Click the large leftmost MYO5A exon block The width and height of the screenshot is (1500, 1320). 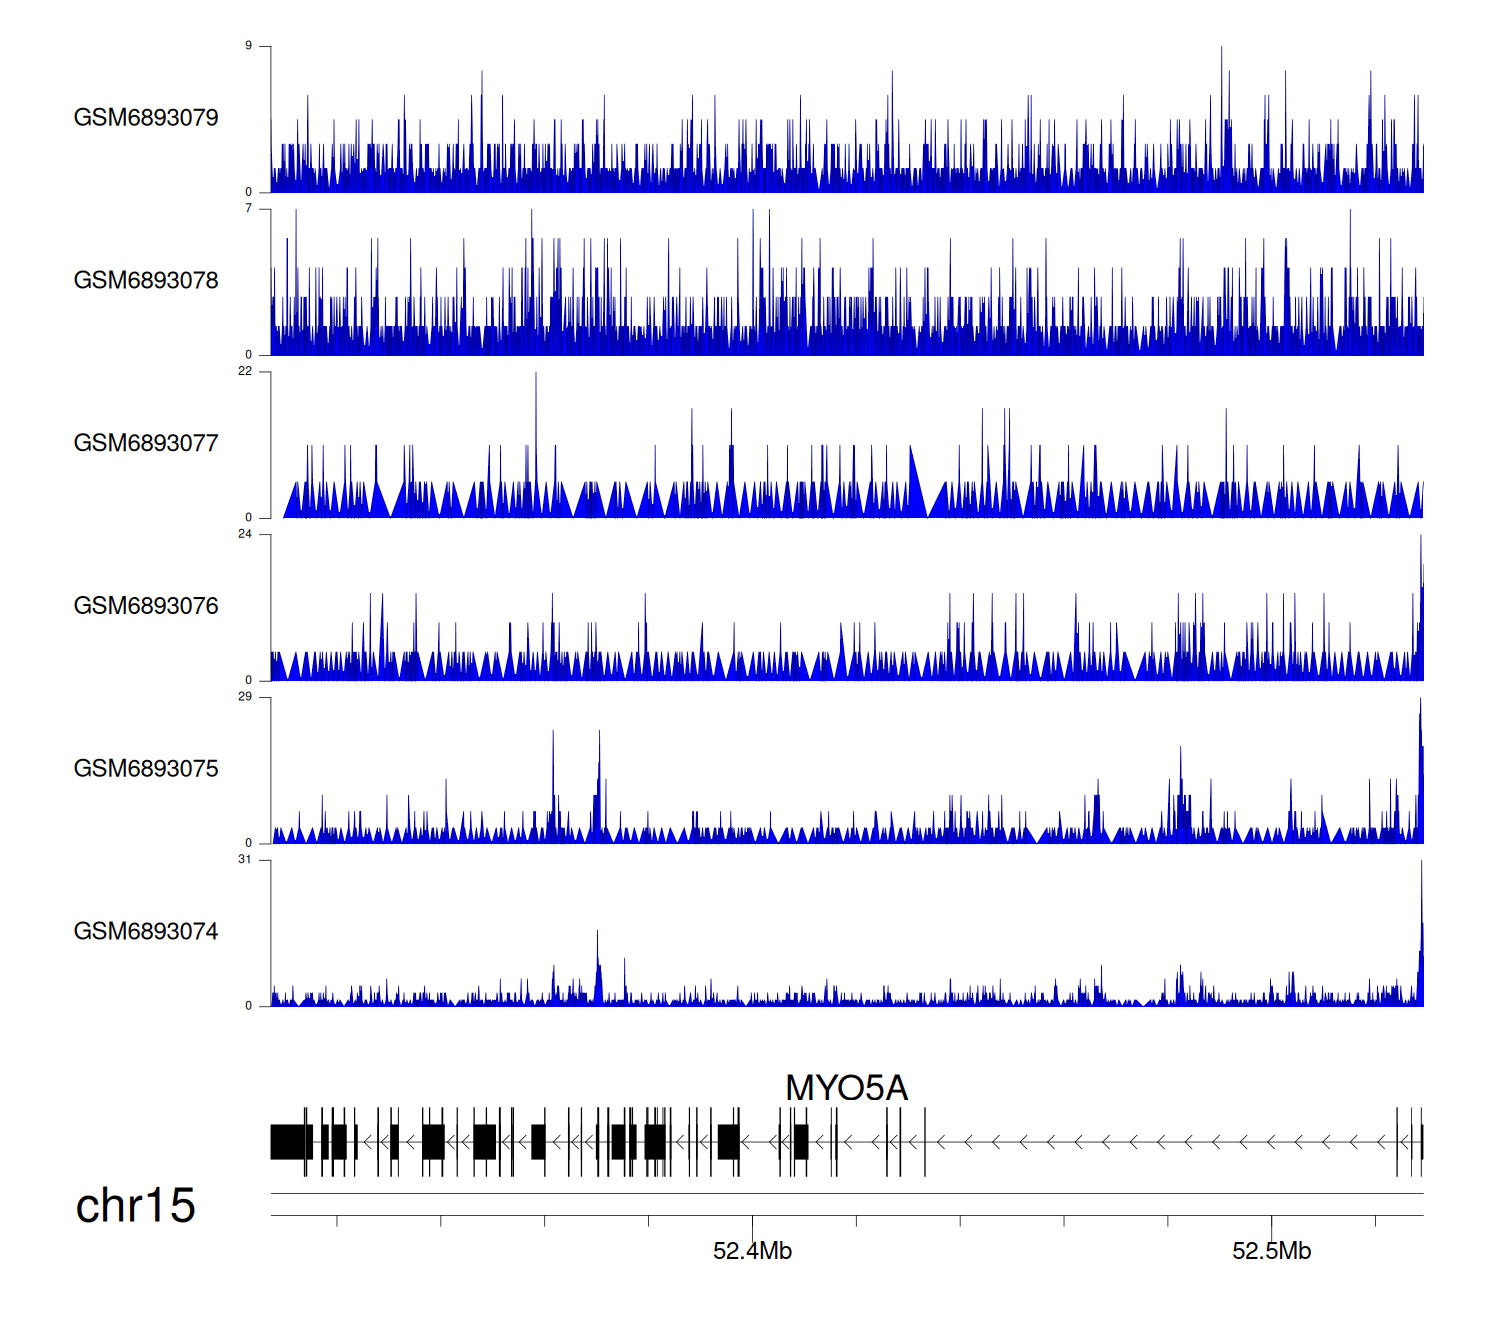291,1142
